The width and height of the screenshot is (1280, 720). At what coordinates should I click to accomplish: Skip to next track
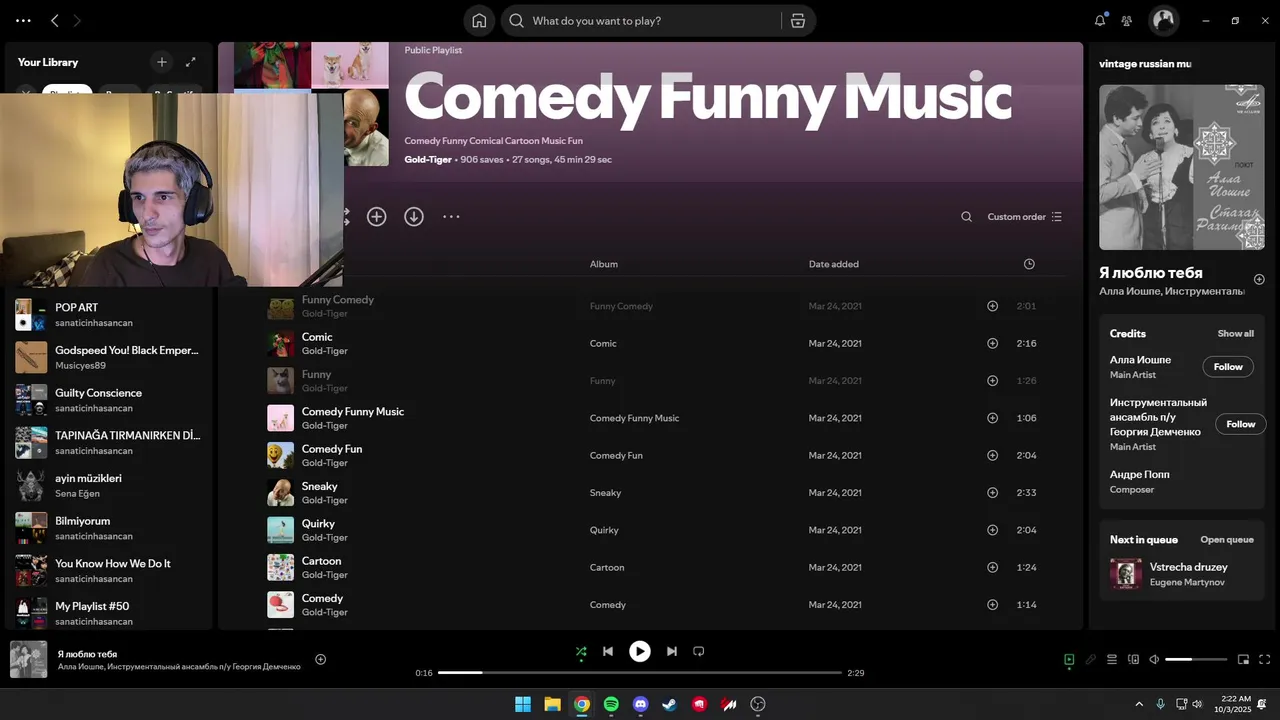[x=672, y=651]
